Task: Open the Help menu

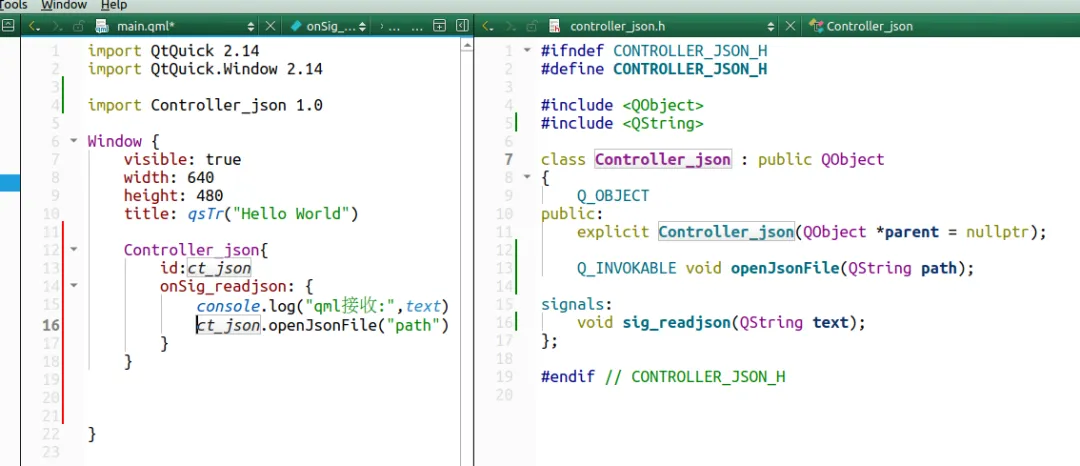Action: click(x=114, y=5)
